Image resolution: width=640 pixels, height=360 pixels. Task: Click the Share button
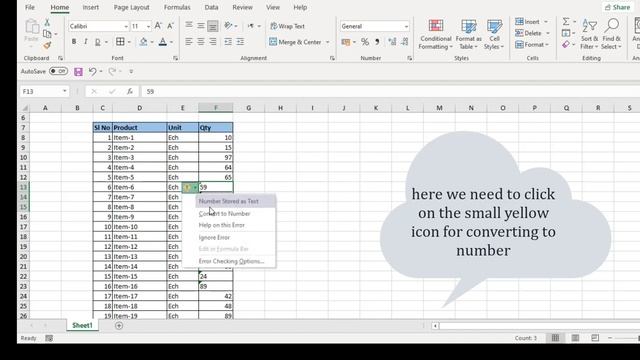pos(618,7)
